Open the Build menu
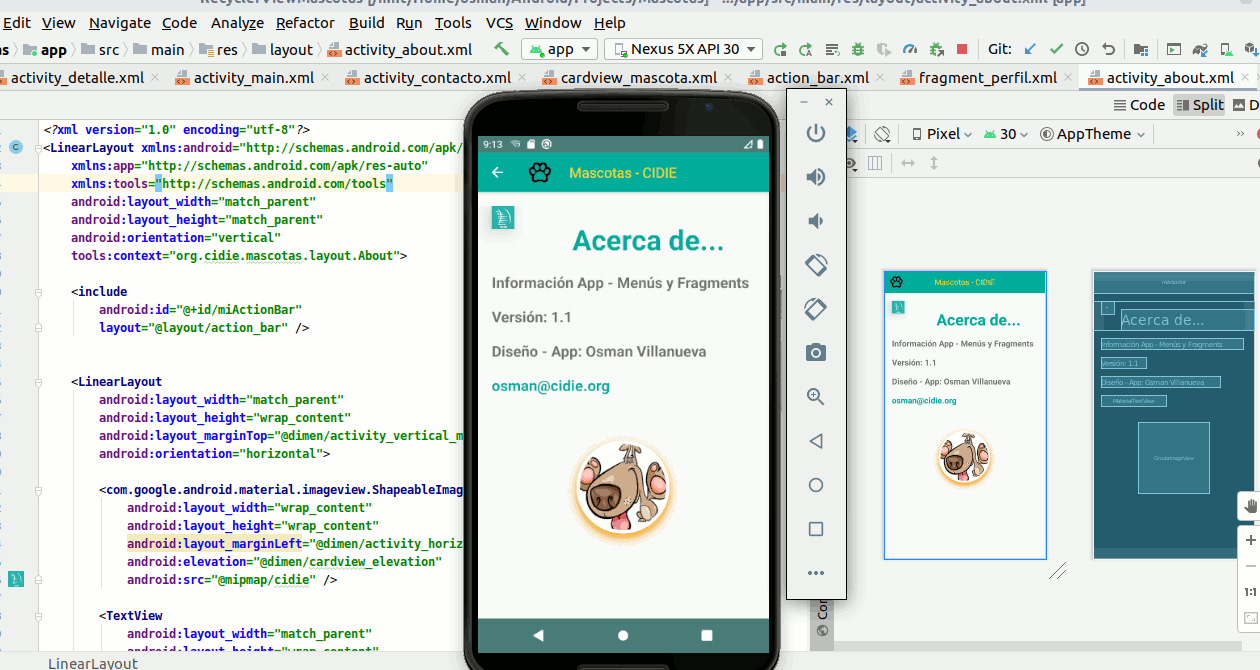This screenshot has width=1260, height=670. coord(367,22)
